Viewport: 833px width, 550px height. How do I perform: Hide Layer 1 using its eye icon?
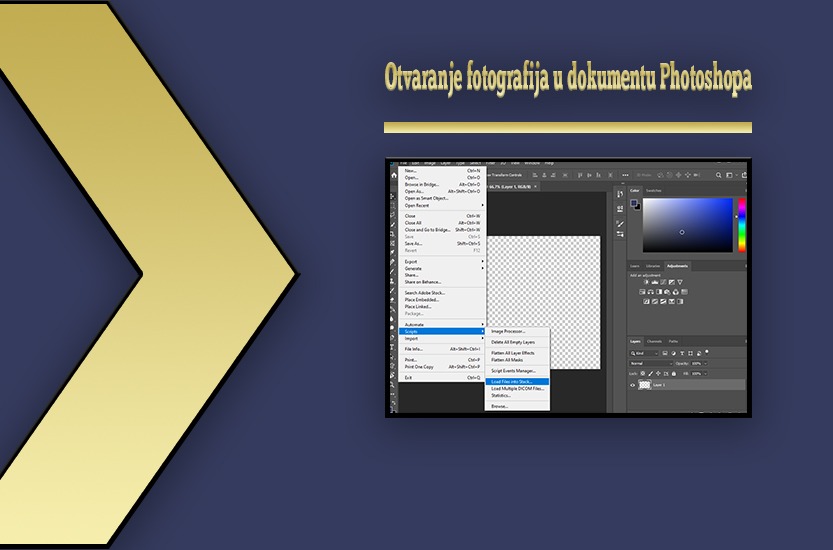coord(633,385)
